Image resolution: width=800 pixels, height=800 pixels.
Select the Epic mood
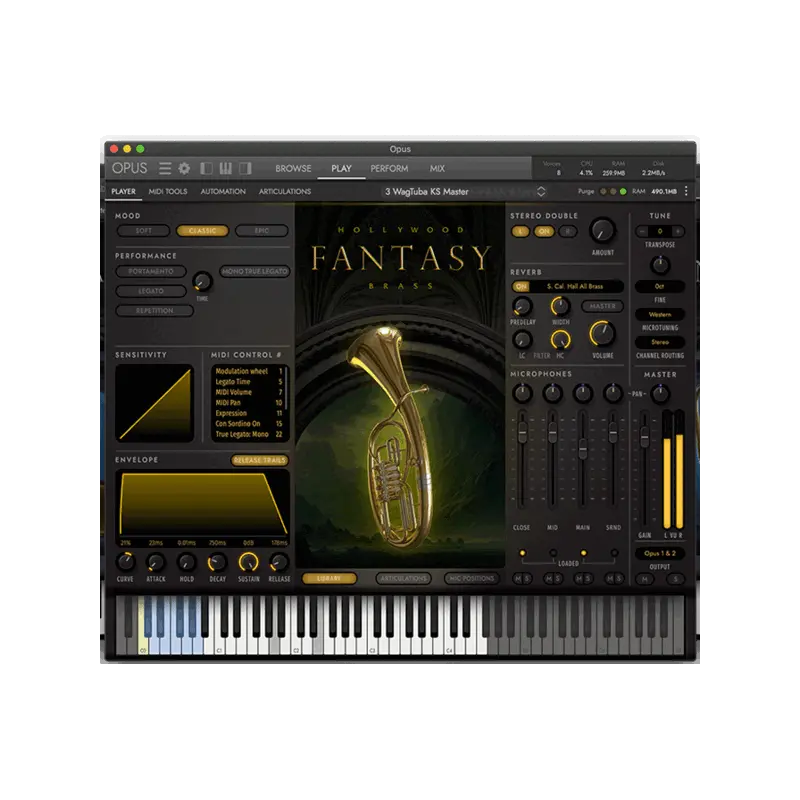[262, 231]
